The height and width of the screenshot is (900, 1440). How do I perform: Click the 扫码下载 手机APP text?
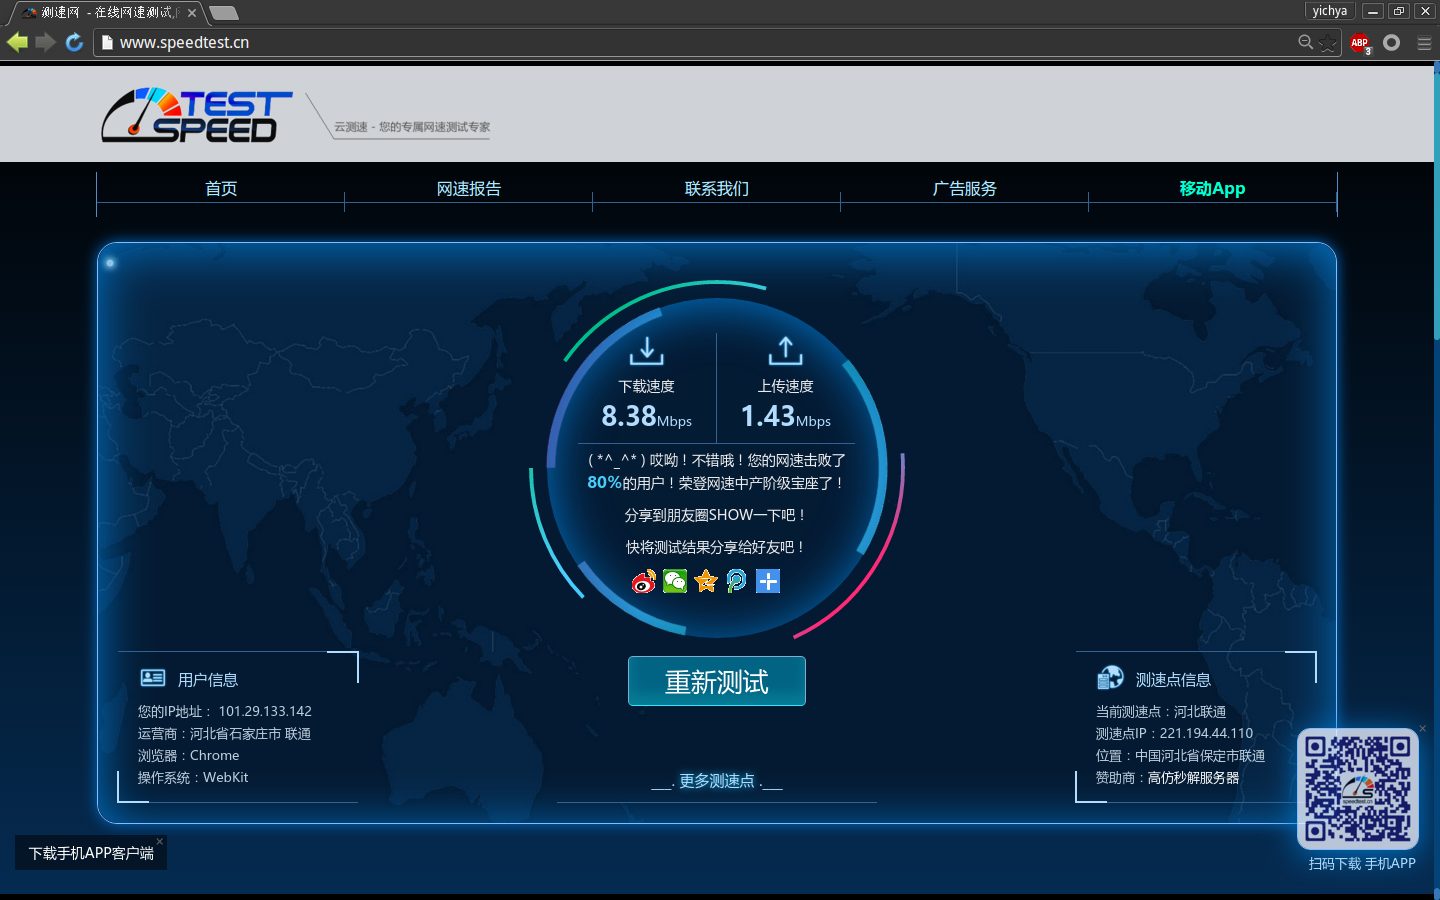click(x=1362, y=863)
